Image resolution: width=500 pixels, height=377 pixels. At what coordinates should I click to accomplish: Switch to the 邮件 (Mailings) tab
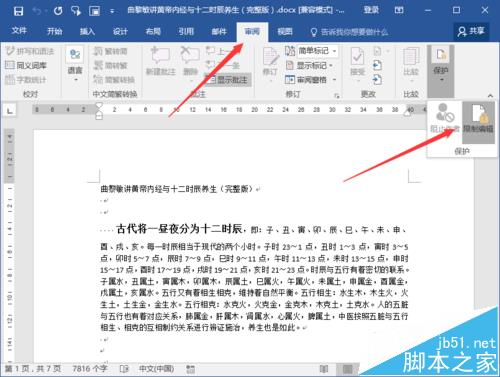219,31
